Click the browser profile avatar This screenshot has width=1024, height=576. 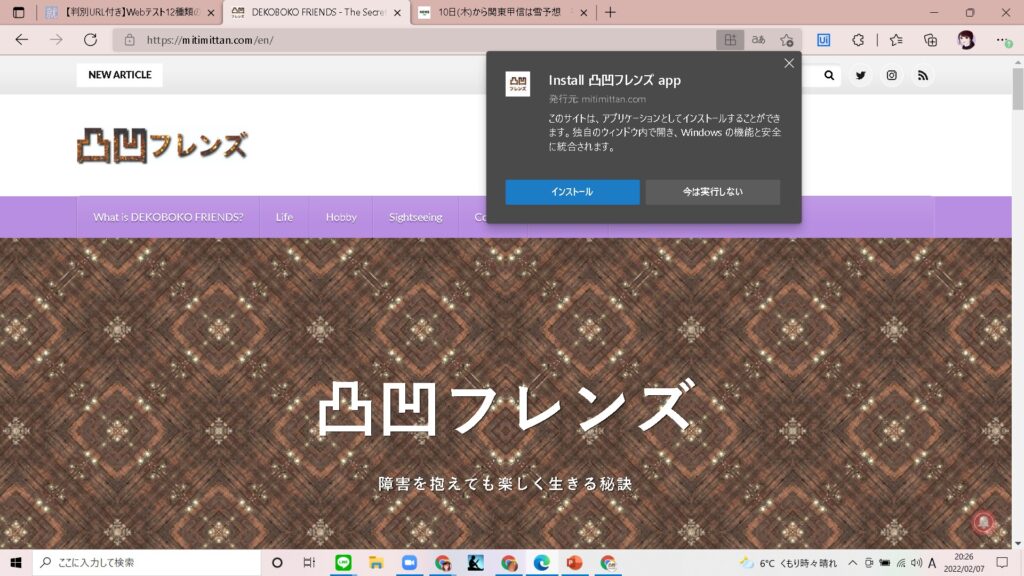967,40
